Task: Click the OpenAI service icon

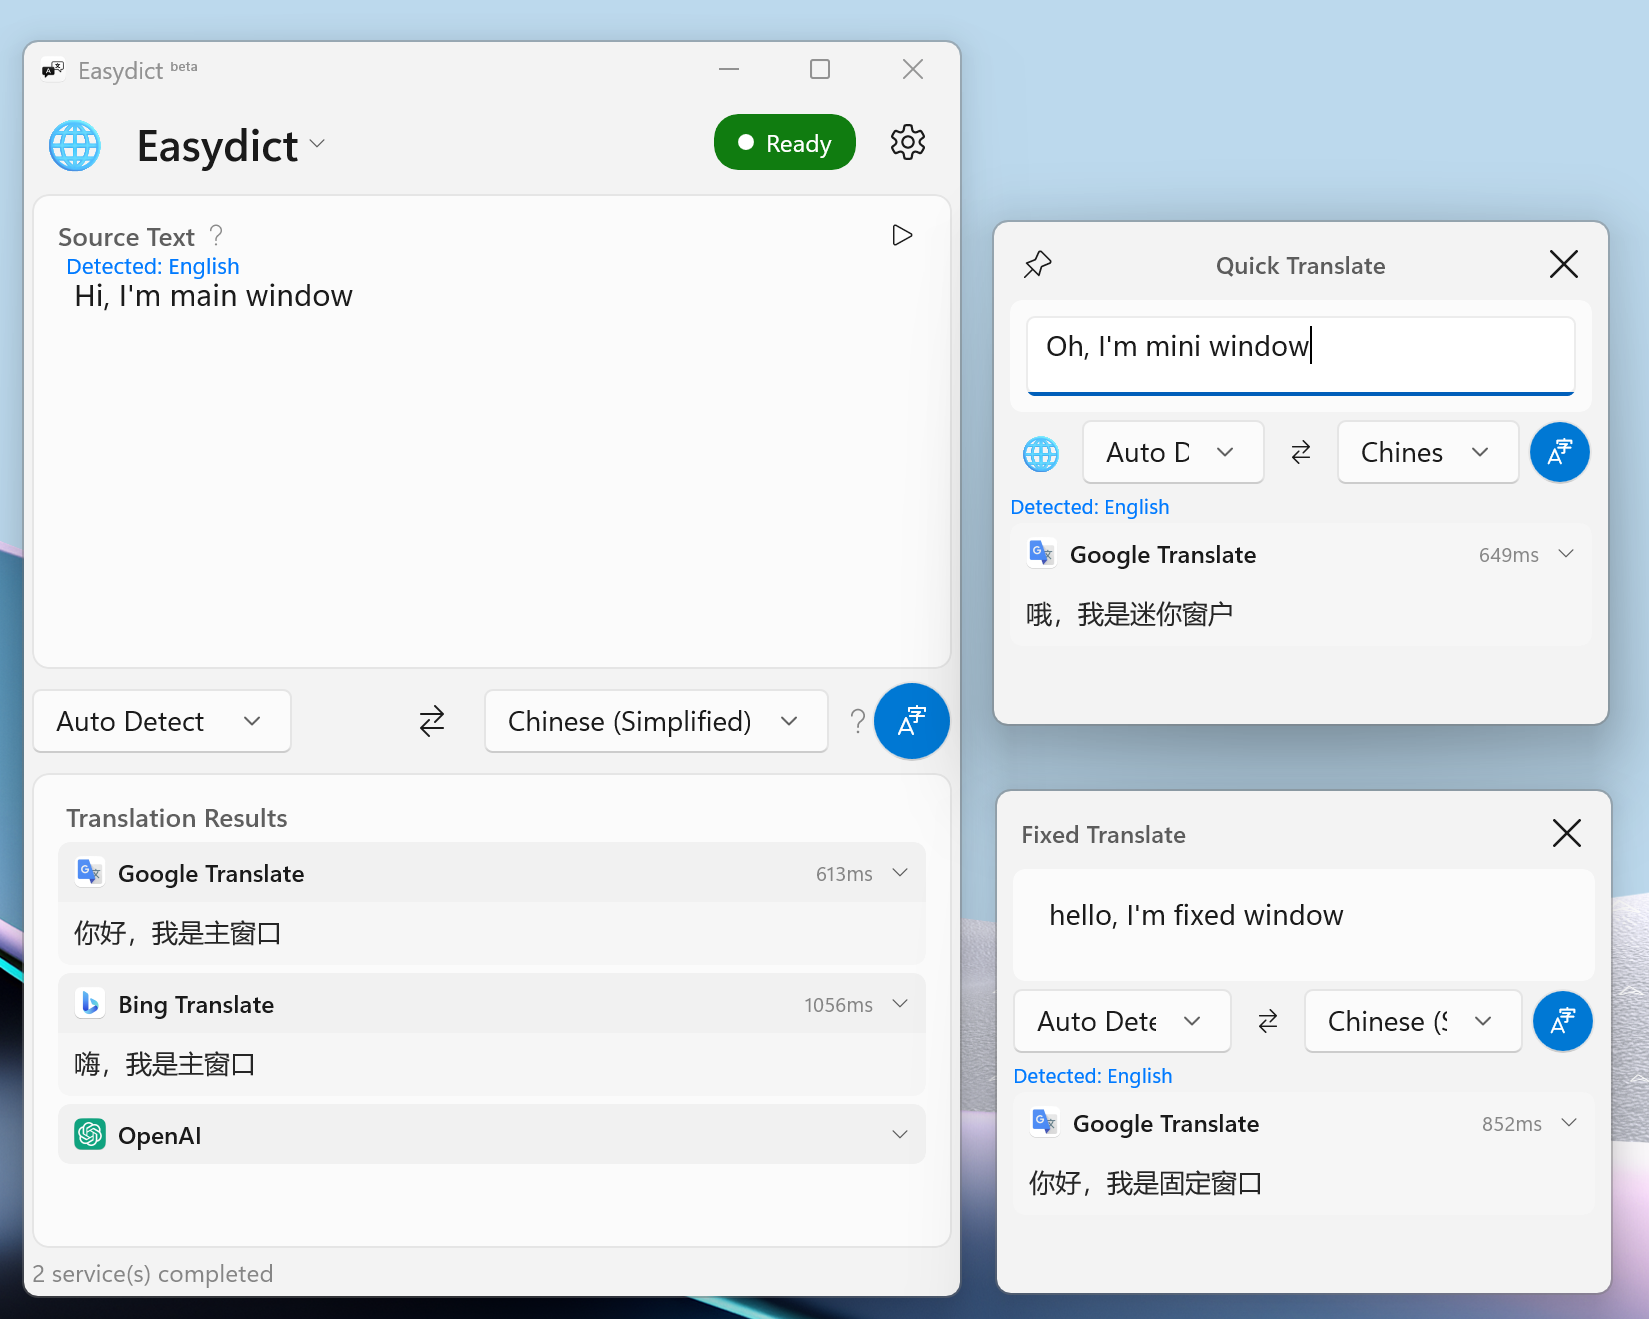Action: click(90, 1134)
